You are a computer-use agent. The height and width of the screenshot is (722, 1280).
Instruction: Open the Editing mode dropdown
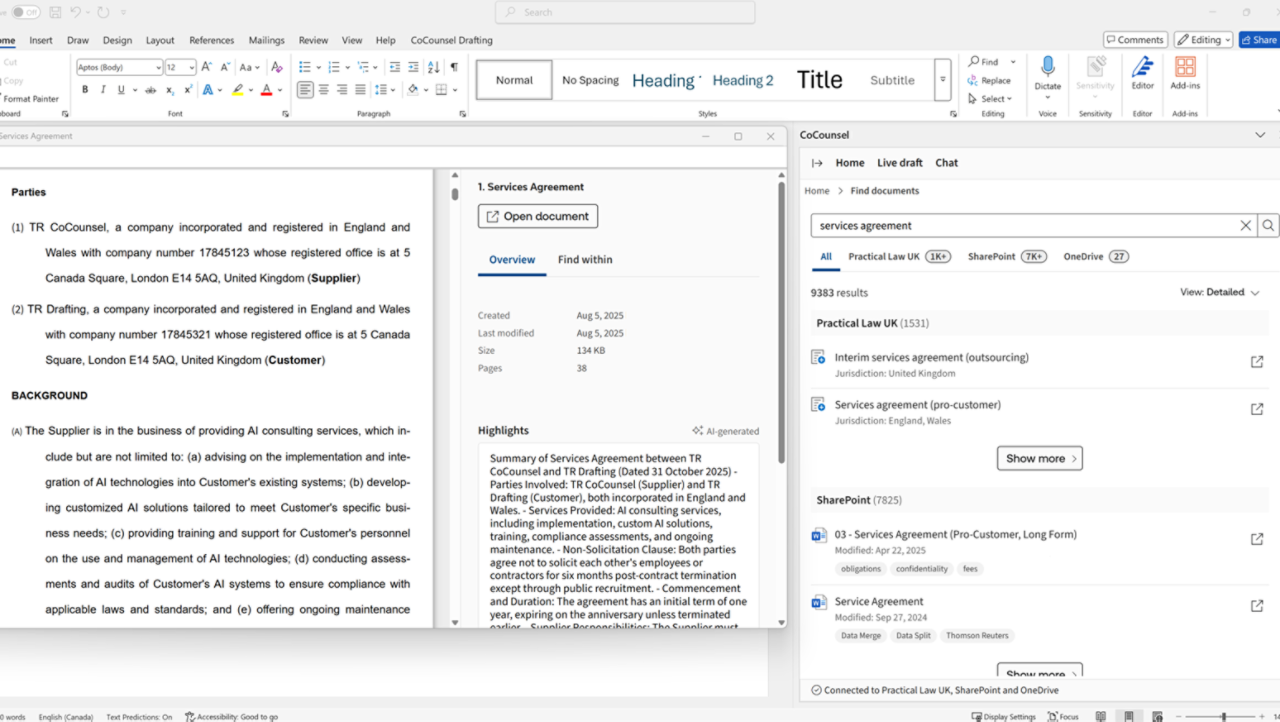(1203, 40)
